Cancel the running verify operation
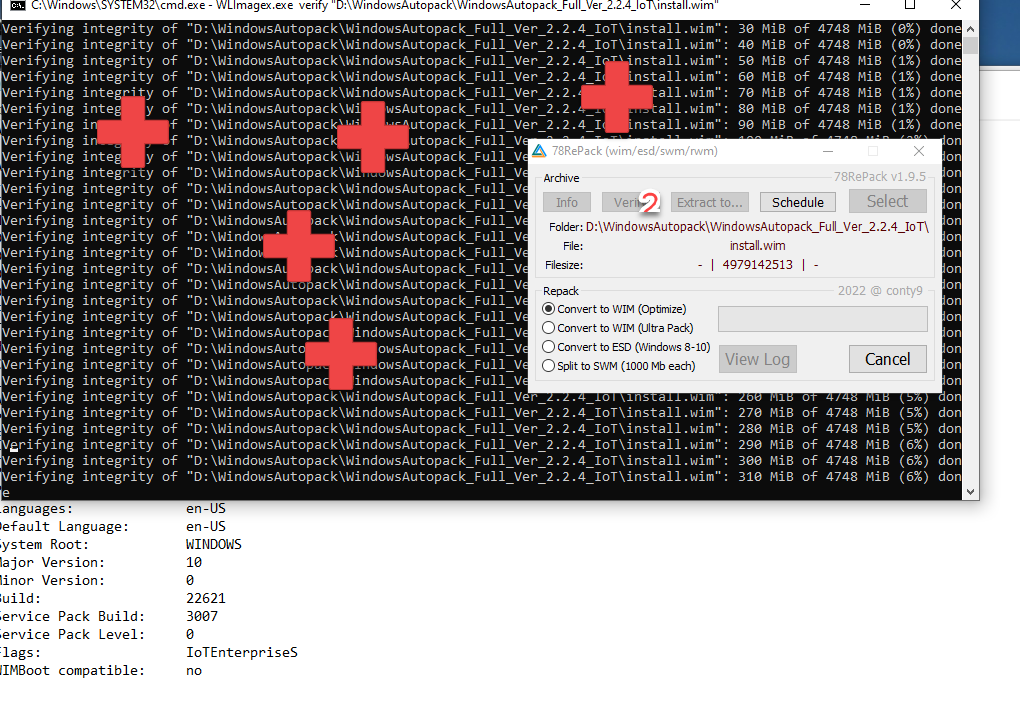The width and height of the screenshot is (1020, 702). click(887, 359)
